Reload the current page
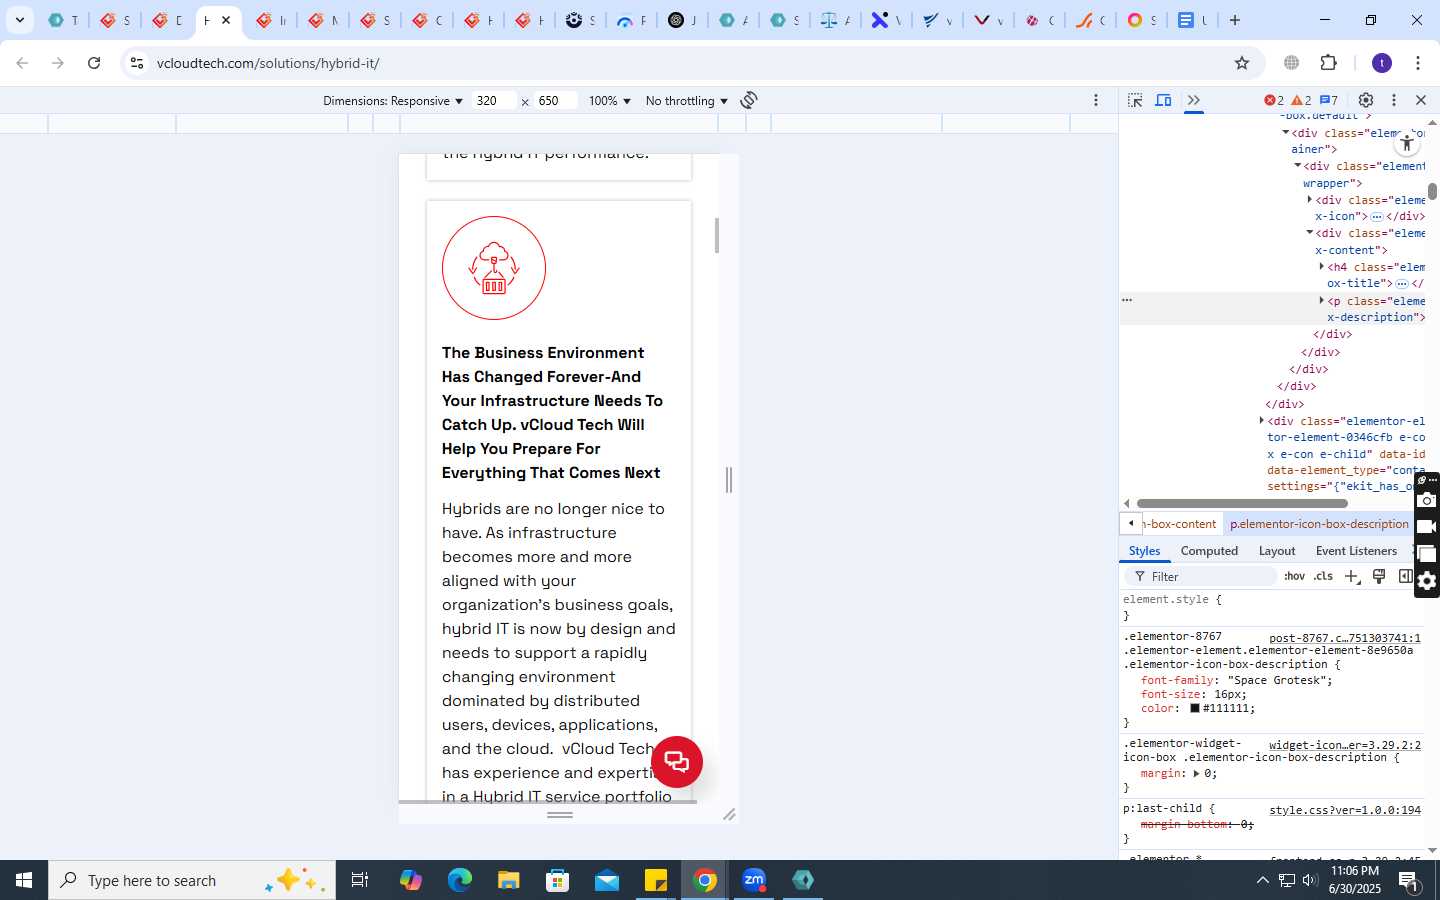The width and height of the screenshot is (1440, 900). 94,63
